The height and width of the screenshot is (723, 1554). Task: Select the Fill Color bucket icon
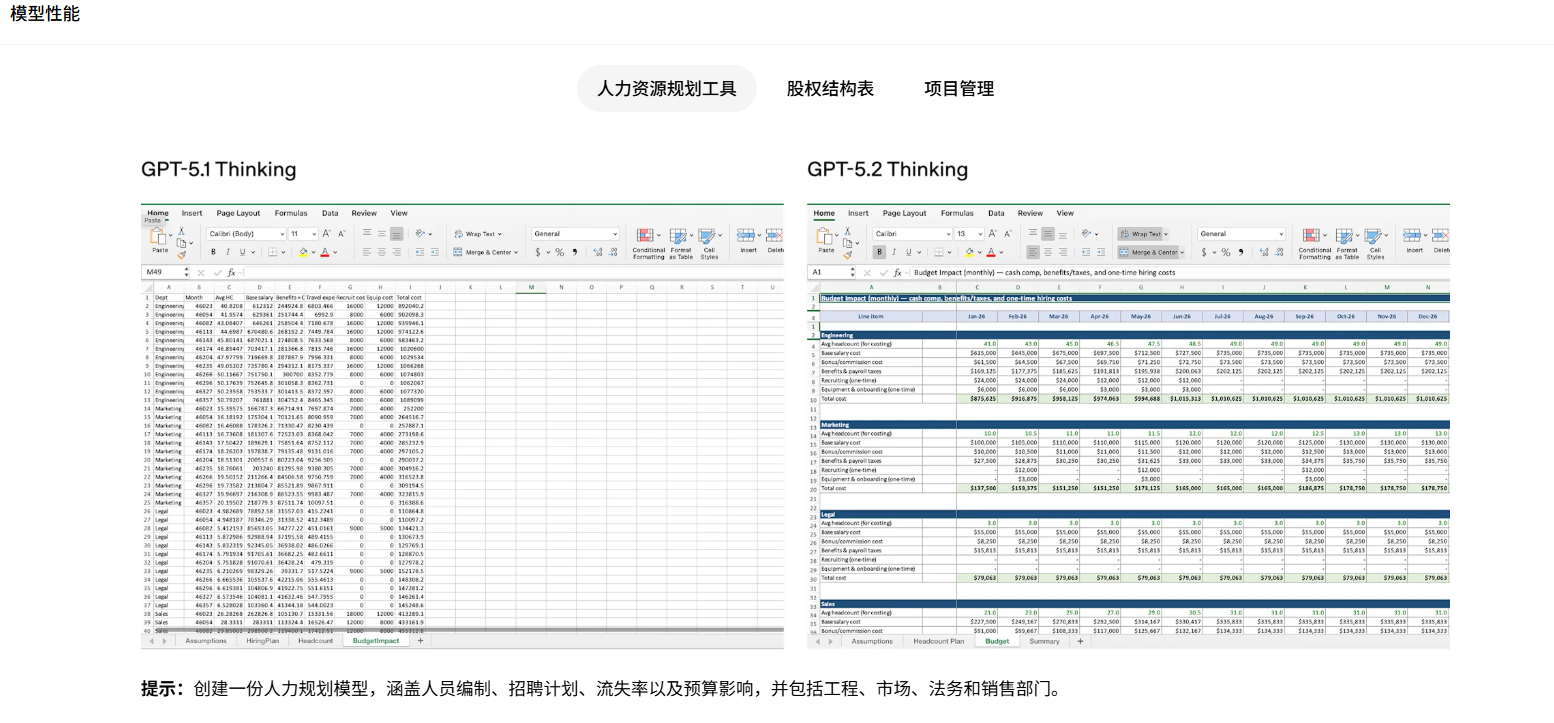coord(968,252)
